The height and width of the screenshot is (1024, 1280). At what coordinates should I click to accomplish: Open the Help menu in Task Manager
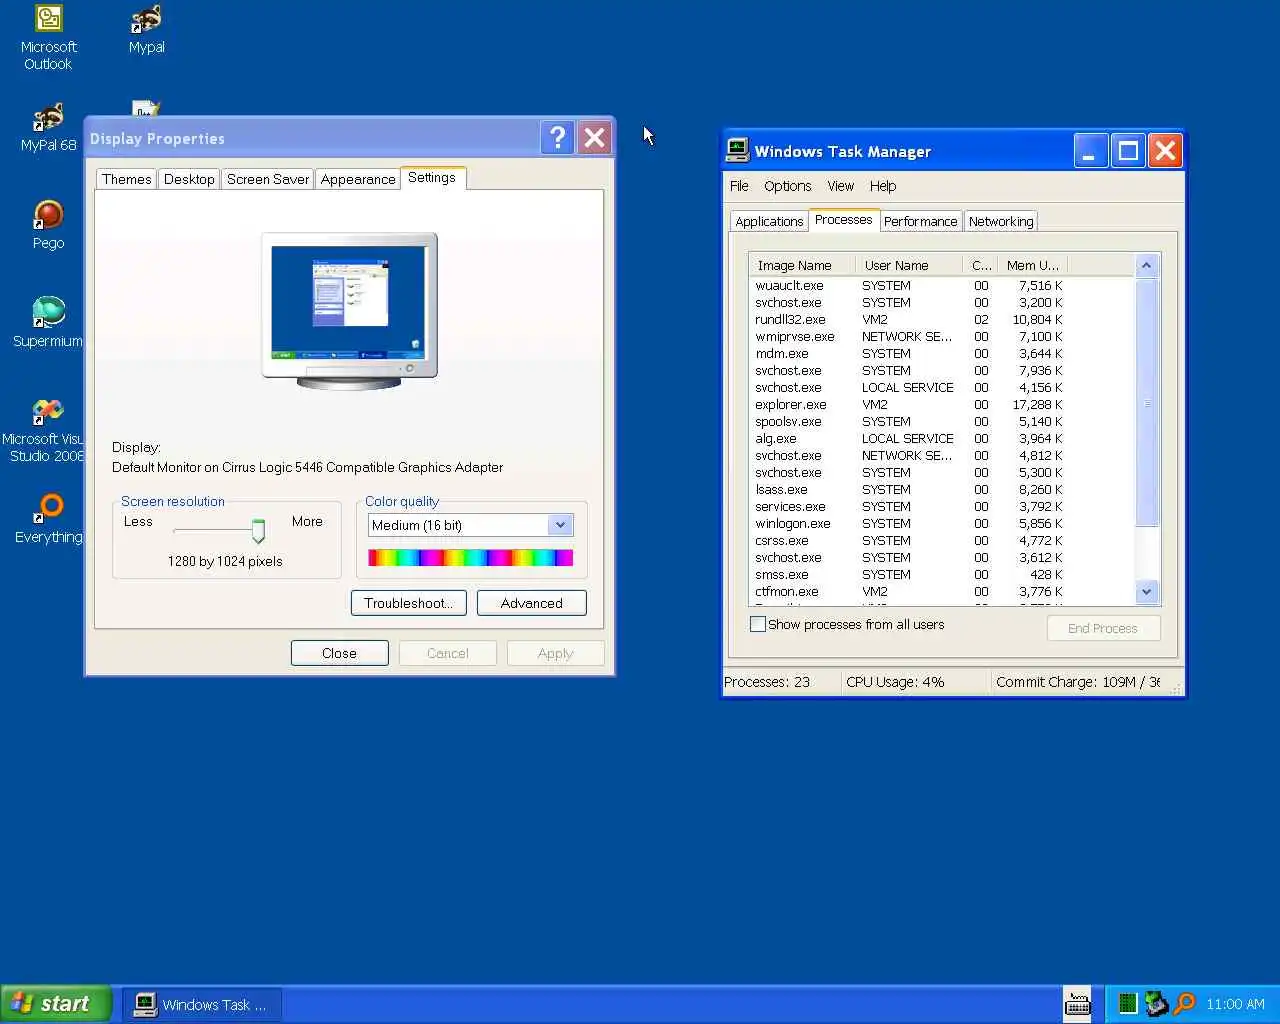coord(883,186)
